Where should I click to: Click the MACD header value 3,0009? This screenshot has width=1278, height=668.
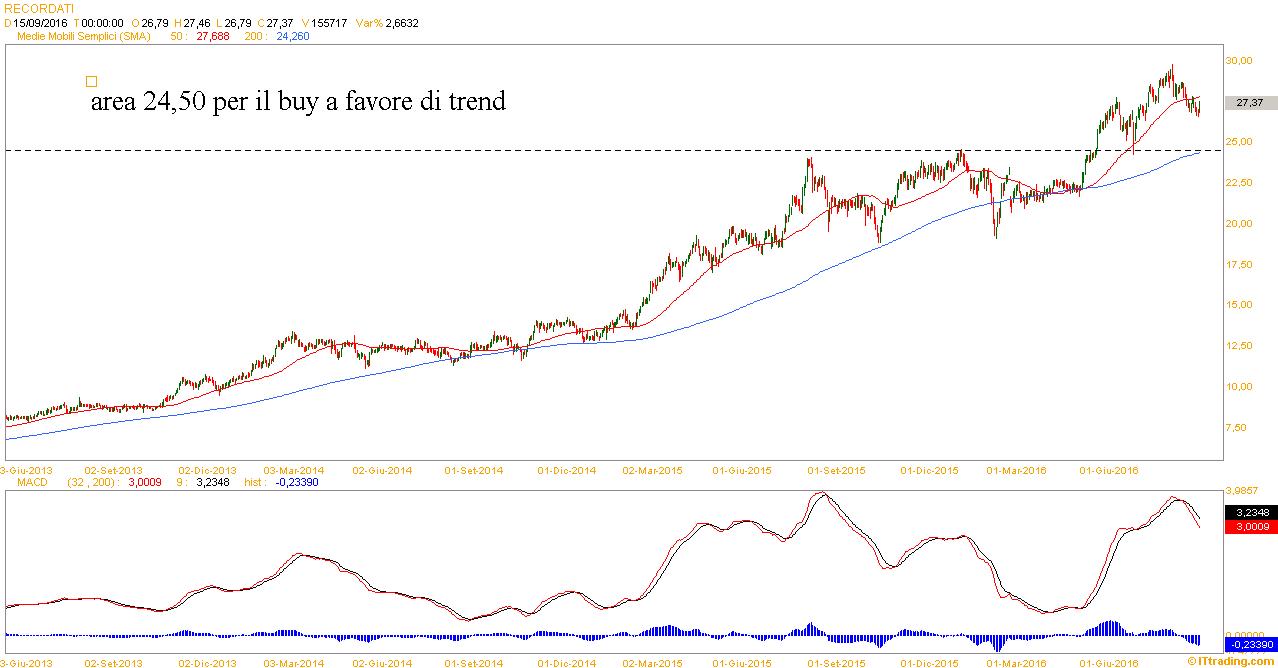(x=145, y=482)
